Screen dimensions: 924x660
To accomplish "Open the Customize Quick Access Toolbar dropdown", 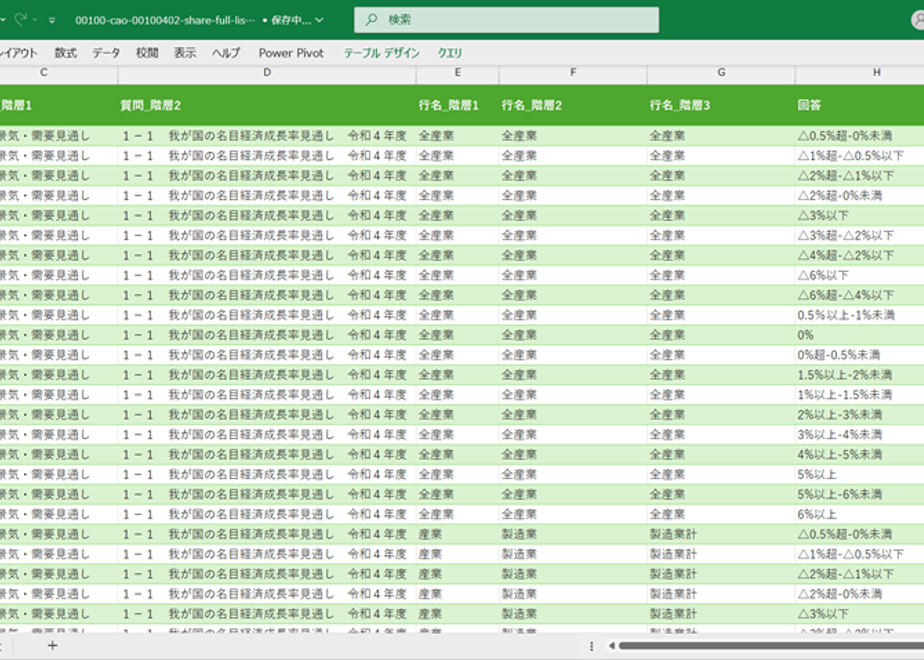I will pos(52,20).
